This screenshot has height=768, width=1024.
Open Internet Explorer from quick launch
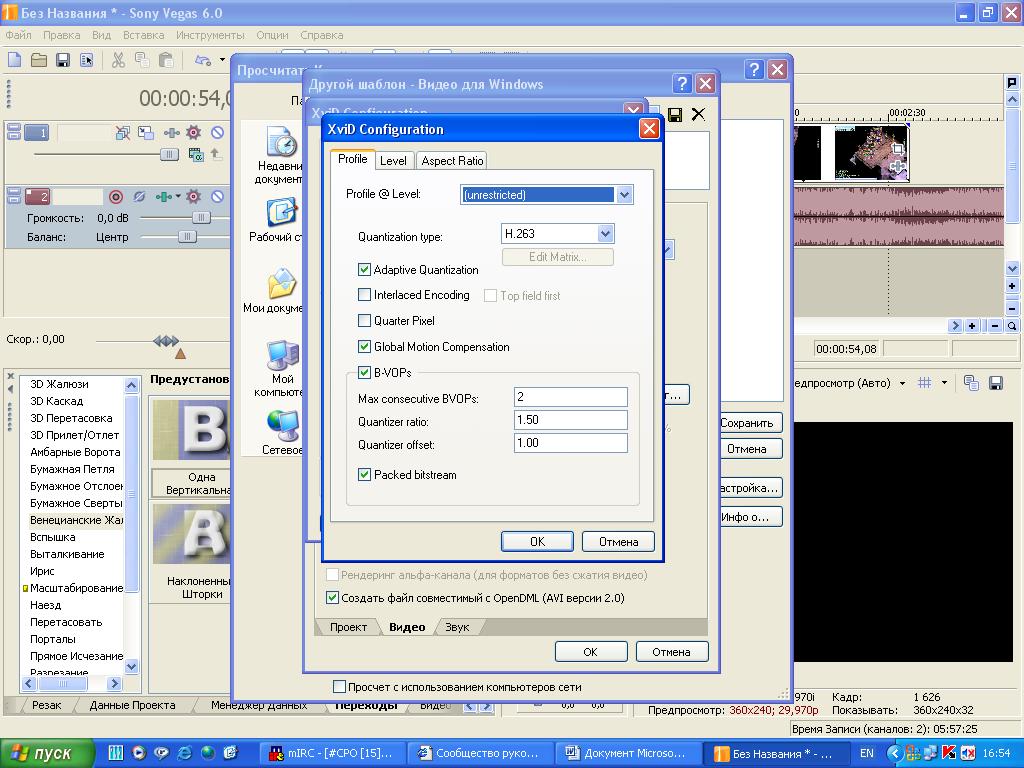[x=185, y=753]
